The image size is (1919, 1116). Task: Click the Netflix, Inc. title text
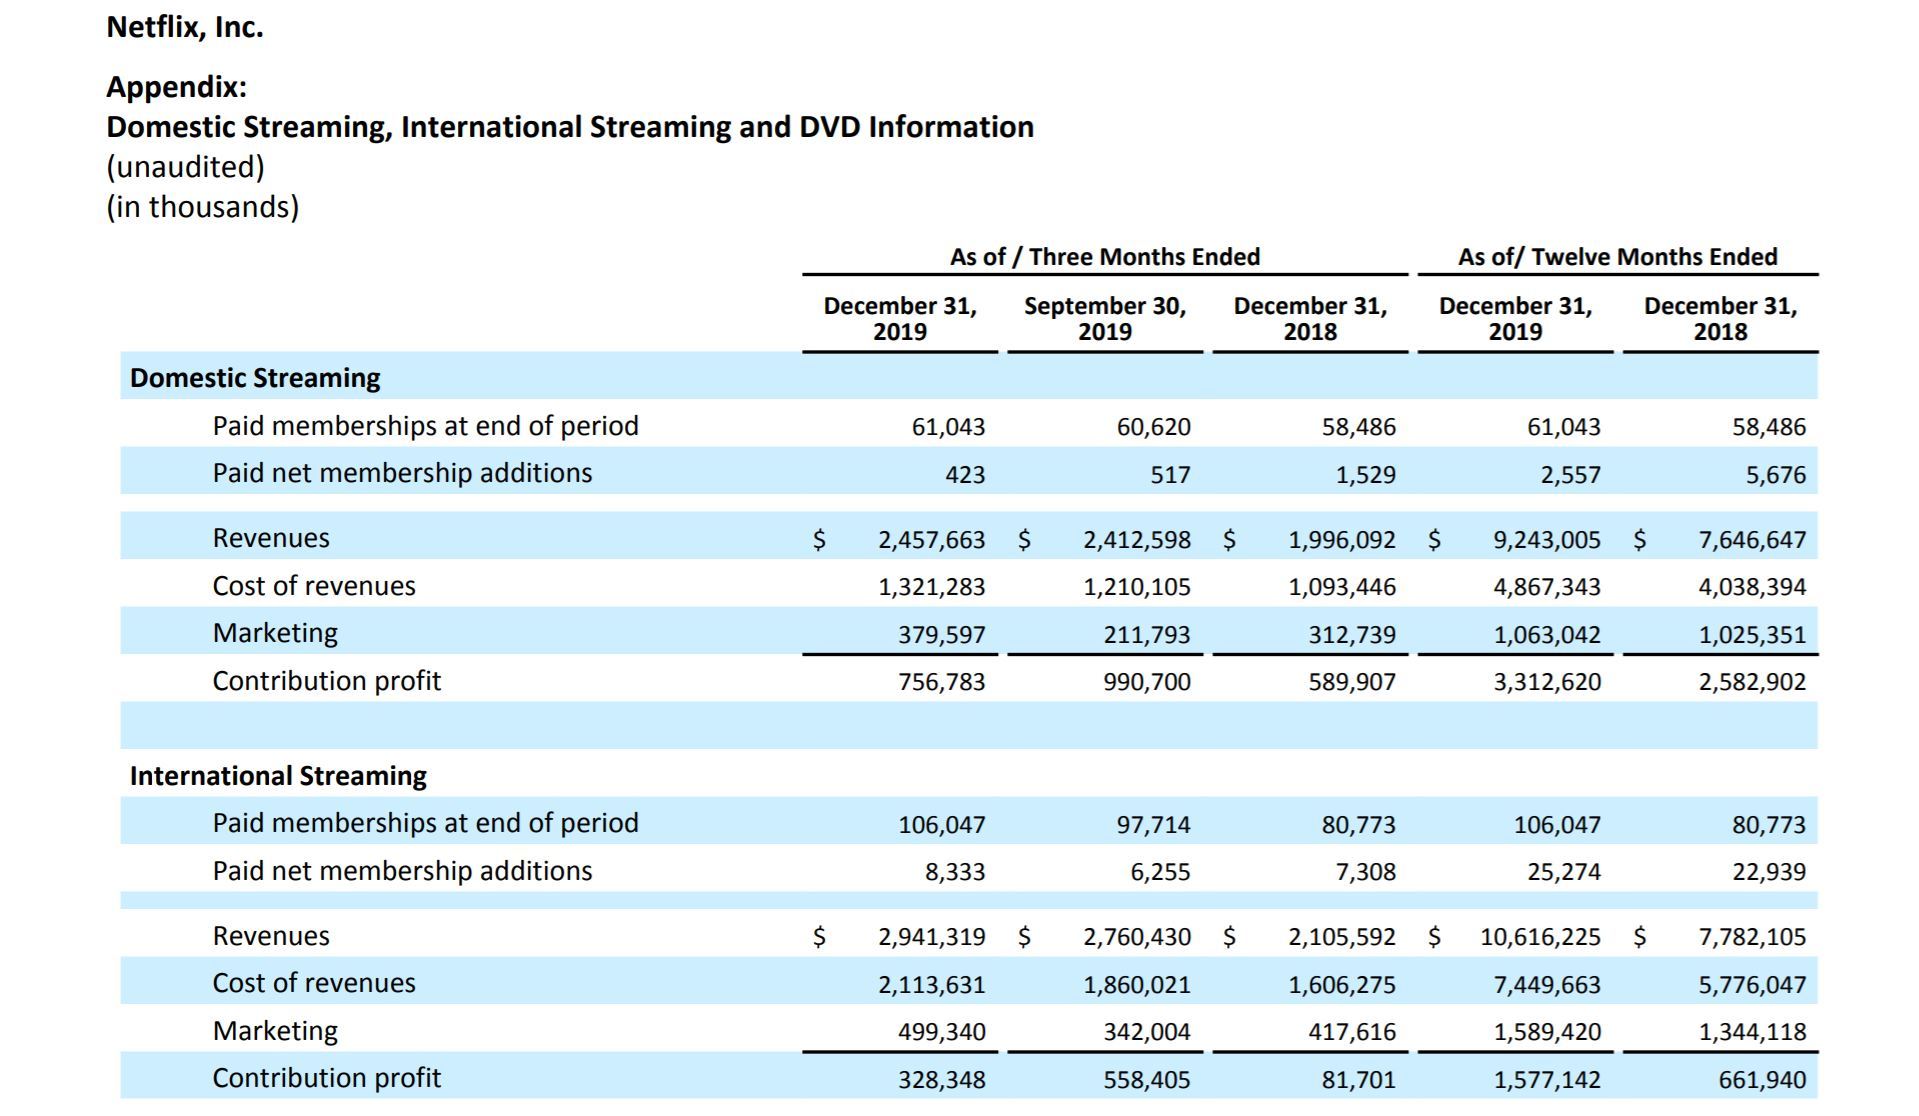tap(185, 27)
